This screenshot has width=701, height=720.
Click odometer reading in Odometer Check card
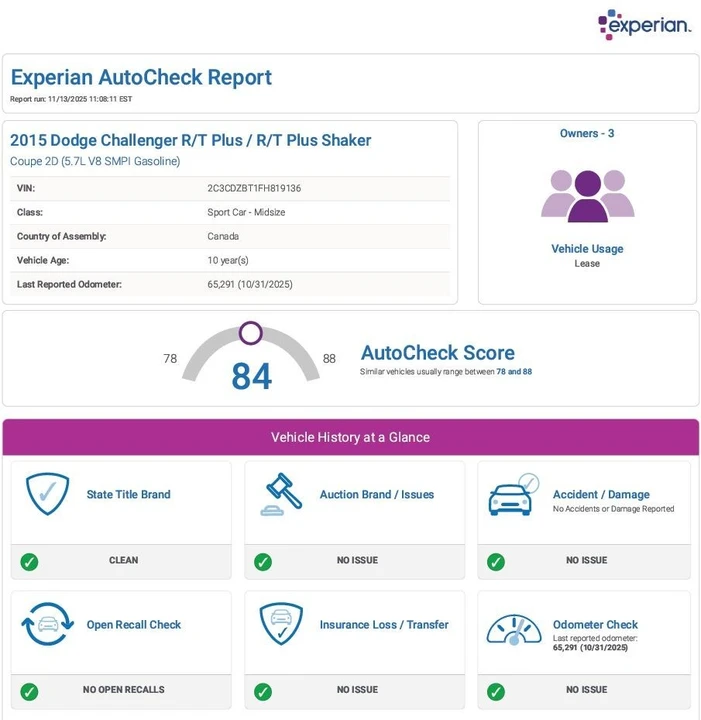590,647
